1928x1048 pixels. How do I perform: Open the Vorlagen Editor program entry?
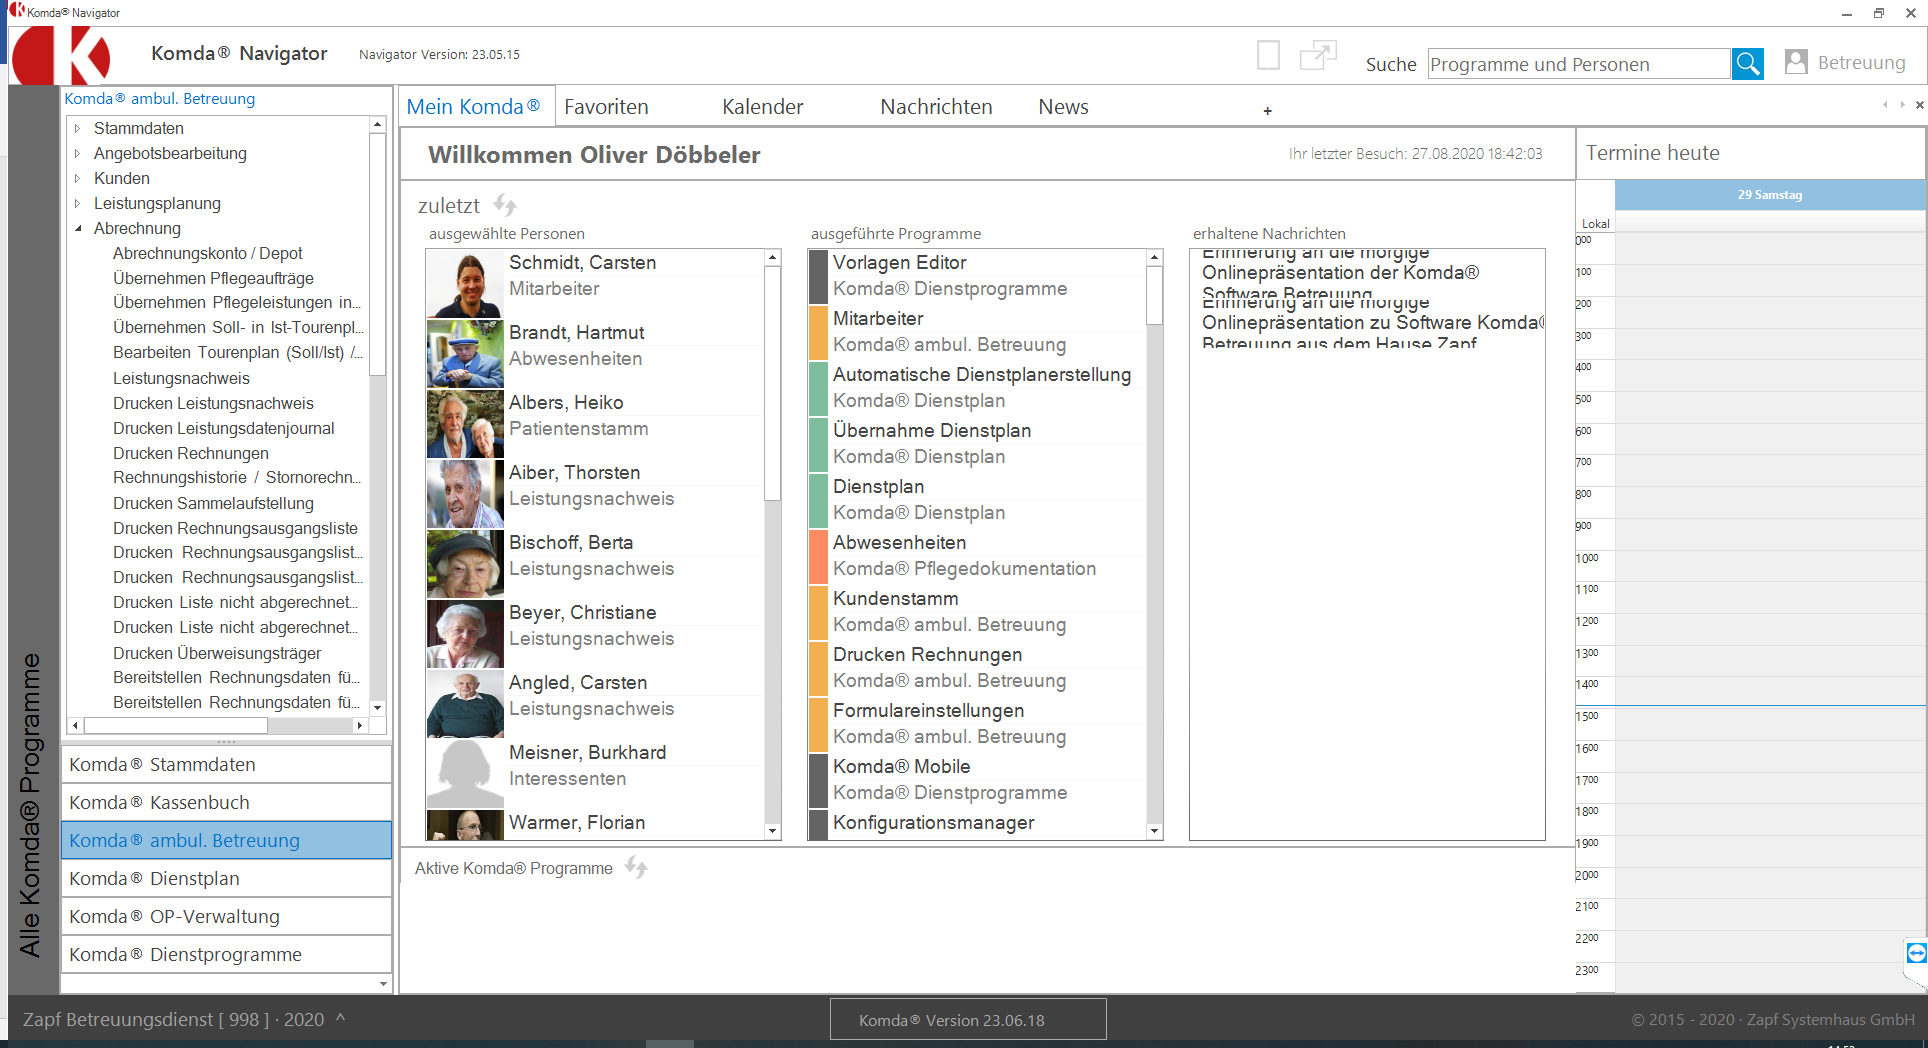coord(977,275)
